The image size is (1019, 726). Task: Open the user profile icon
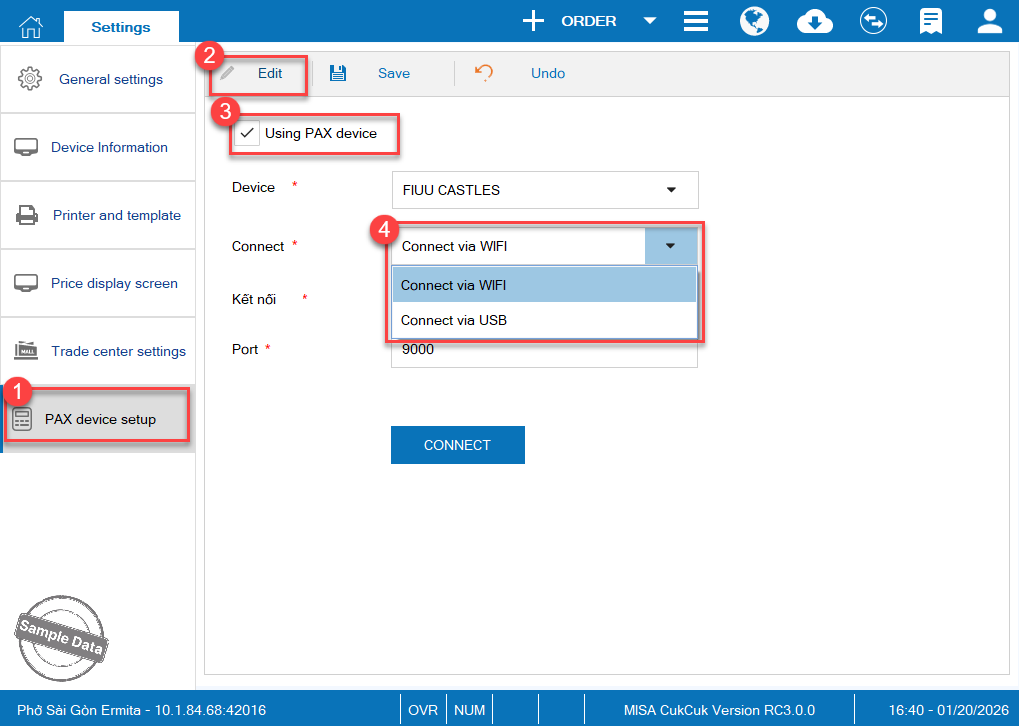point(989,21)
